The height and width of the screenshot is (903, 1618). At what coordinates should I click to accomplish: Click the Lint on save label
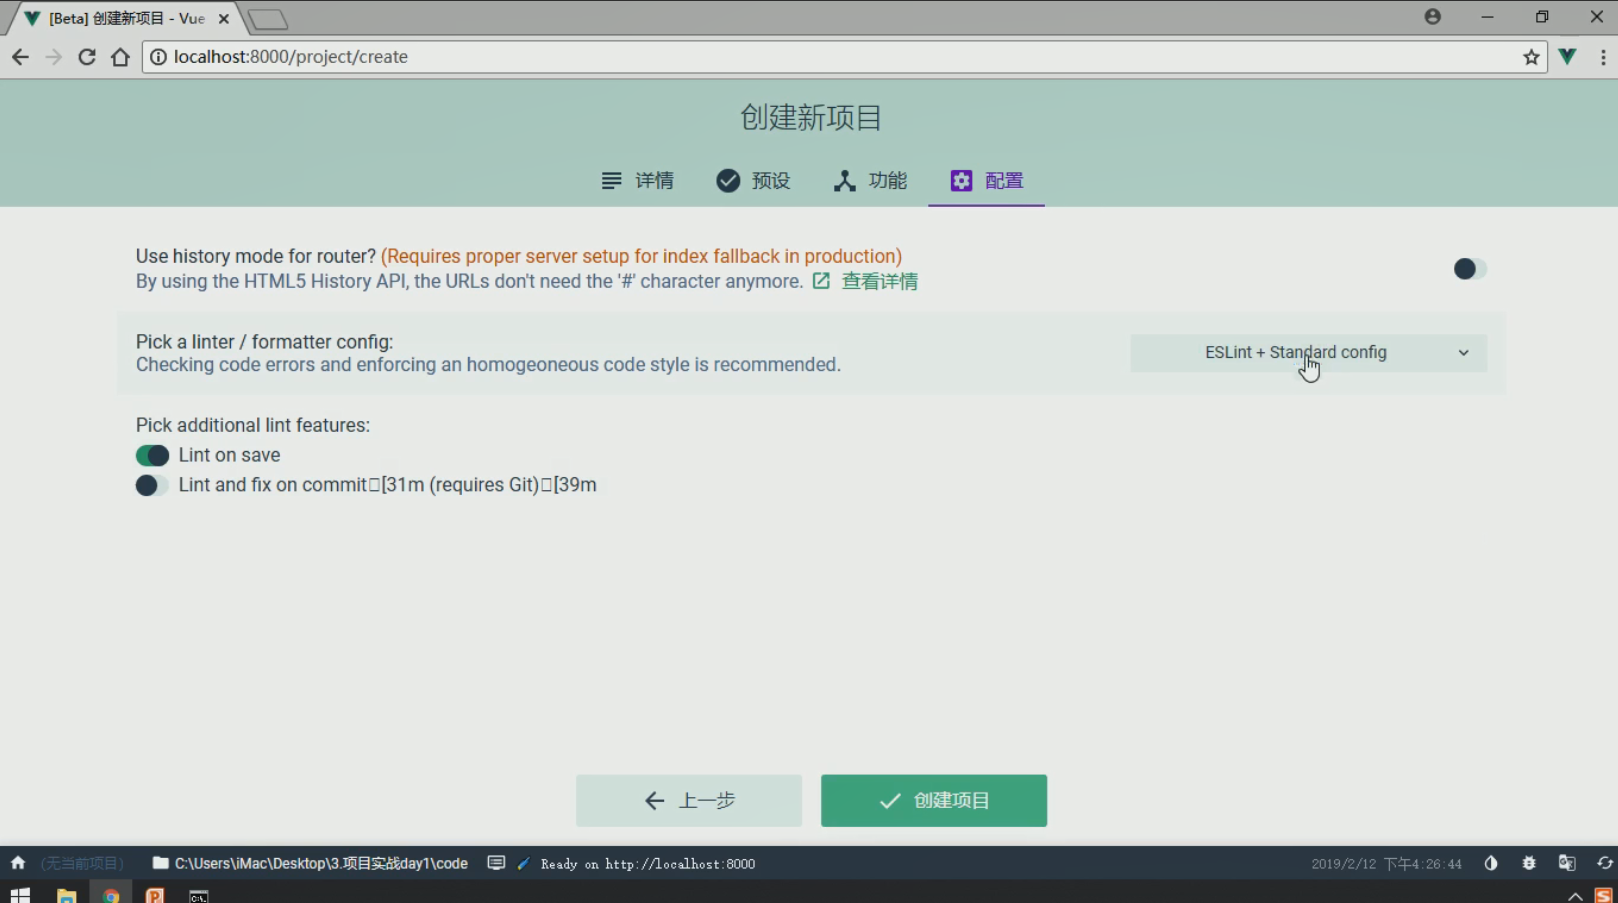(x=229, y=455)
